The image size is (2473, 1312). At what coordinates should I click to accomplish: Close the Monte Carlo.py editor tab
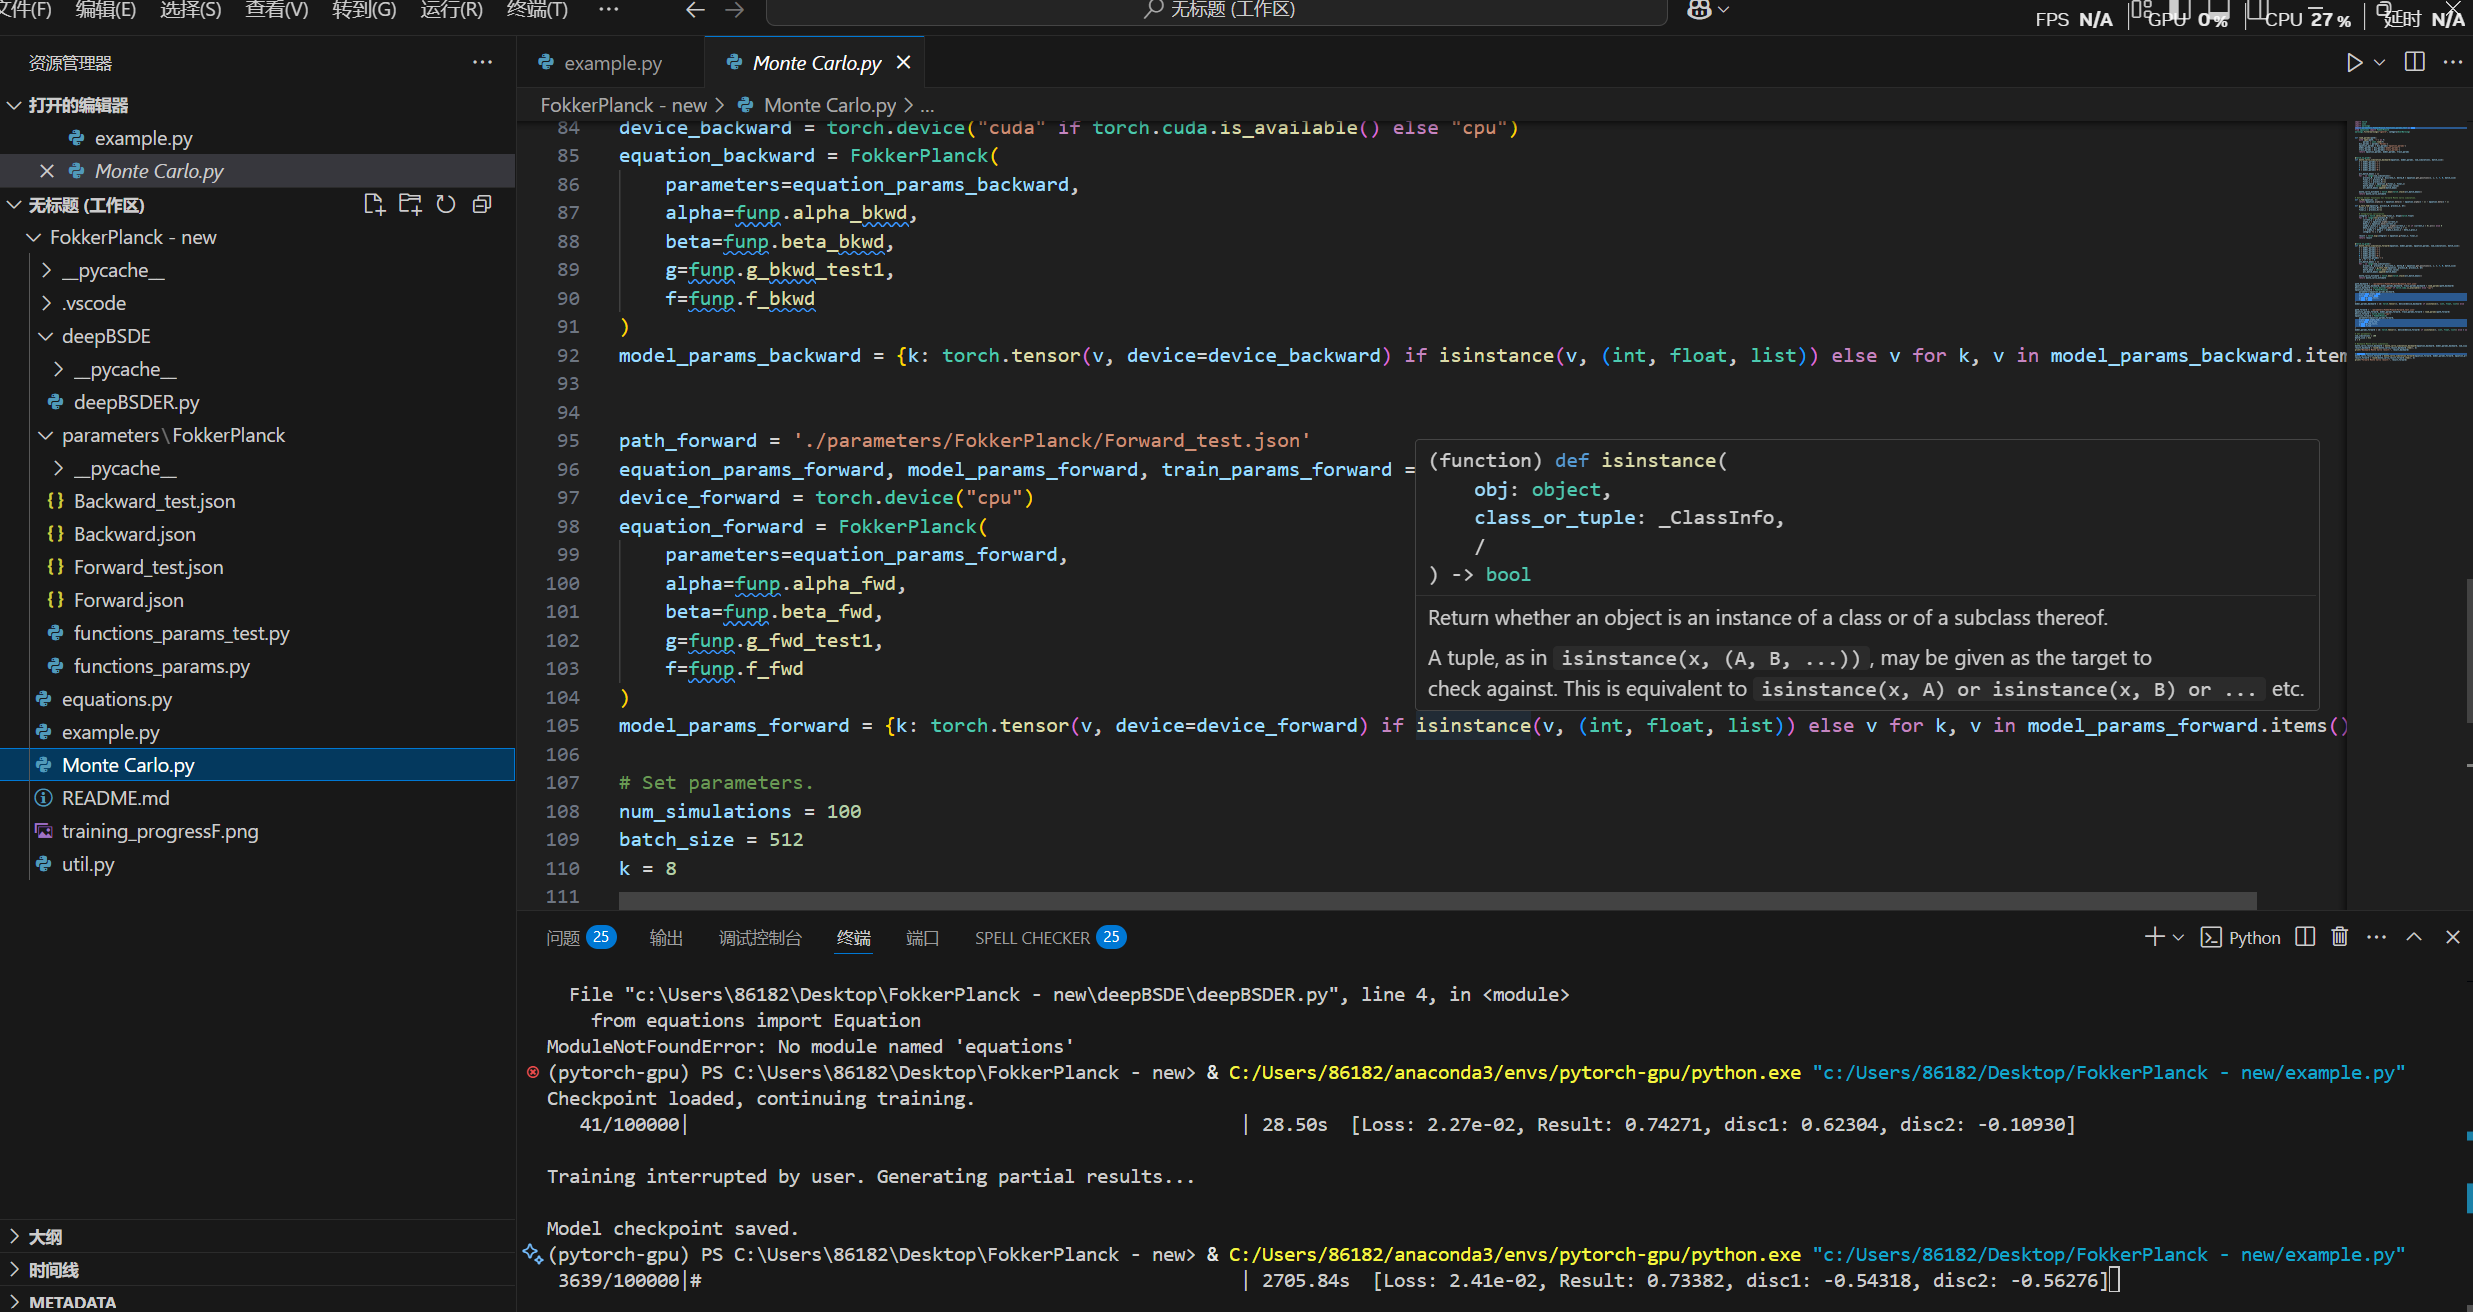(904, 63)
